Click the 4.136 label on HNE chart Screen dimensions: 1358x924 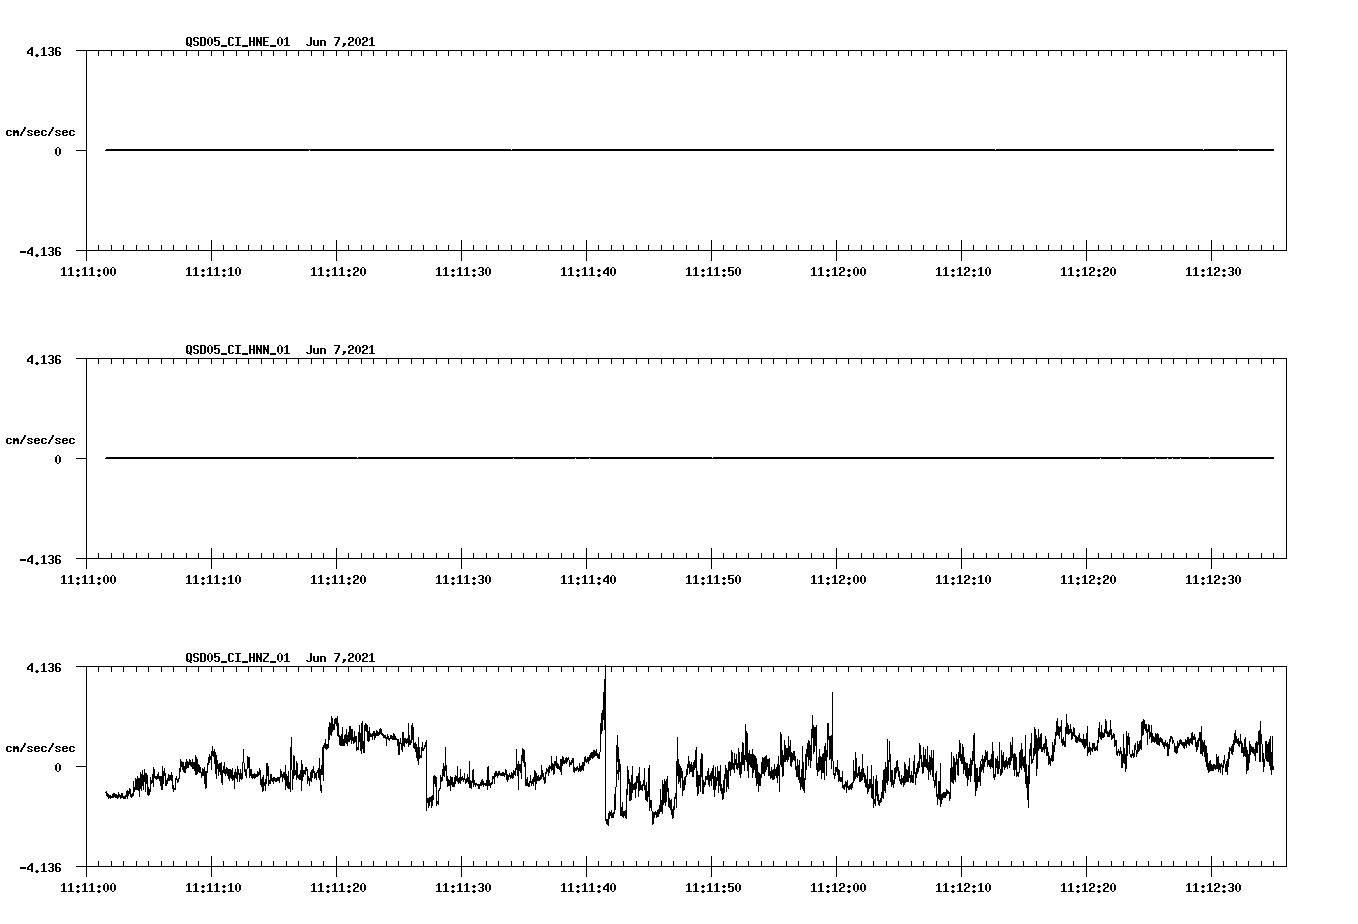(44, 51)
